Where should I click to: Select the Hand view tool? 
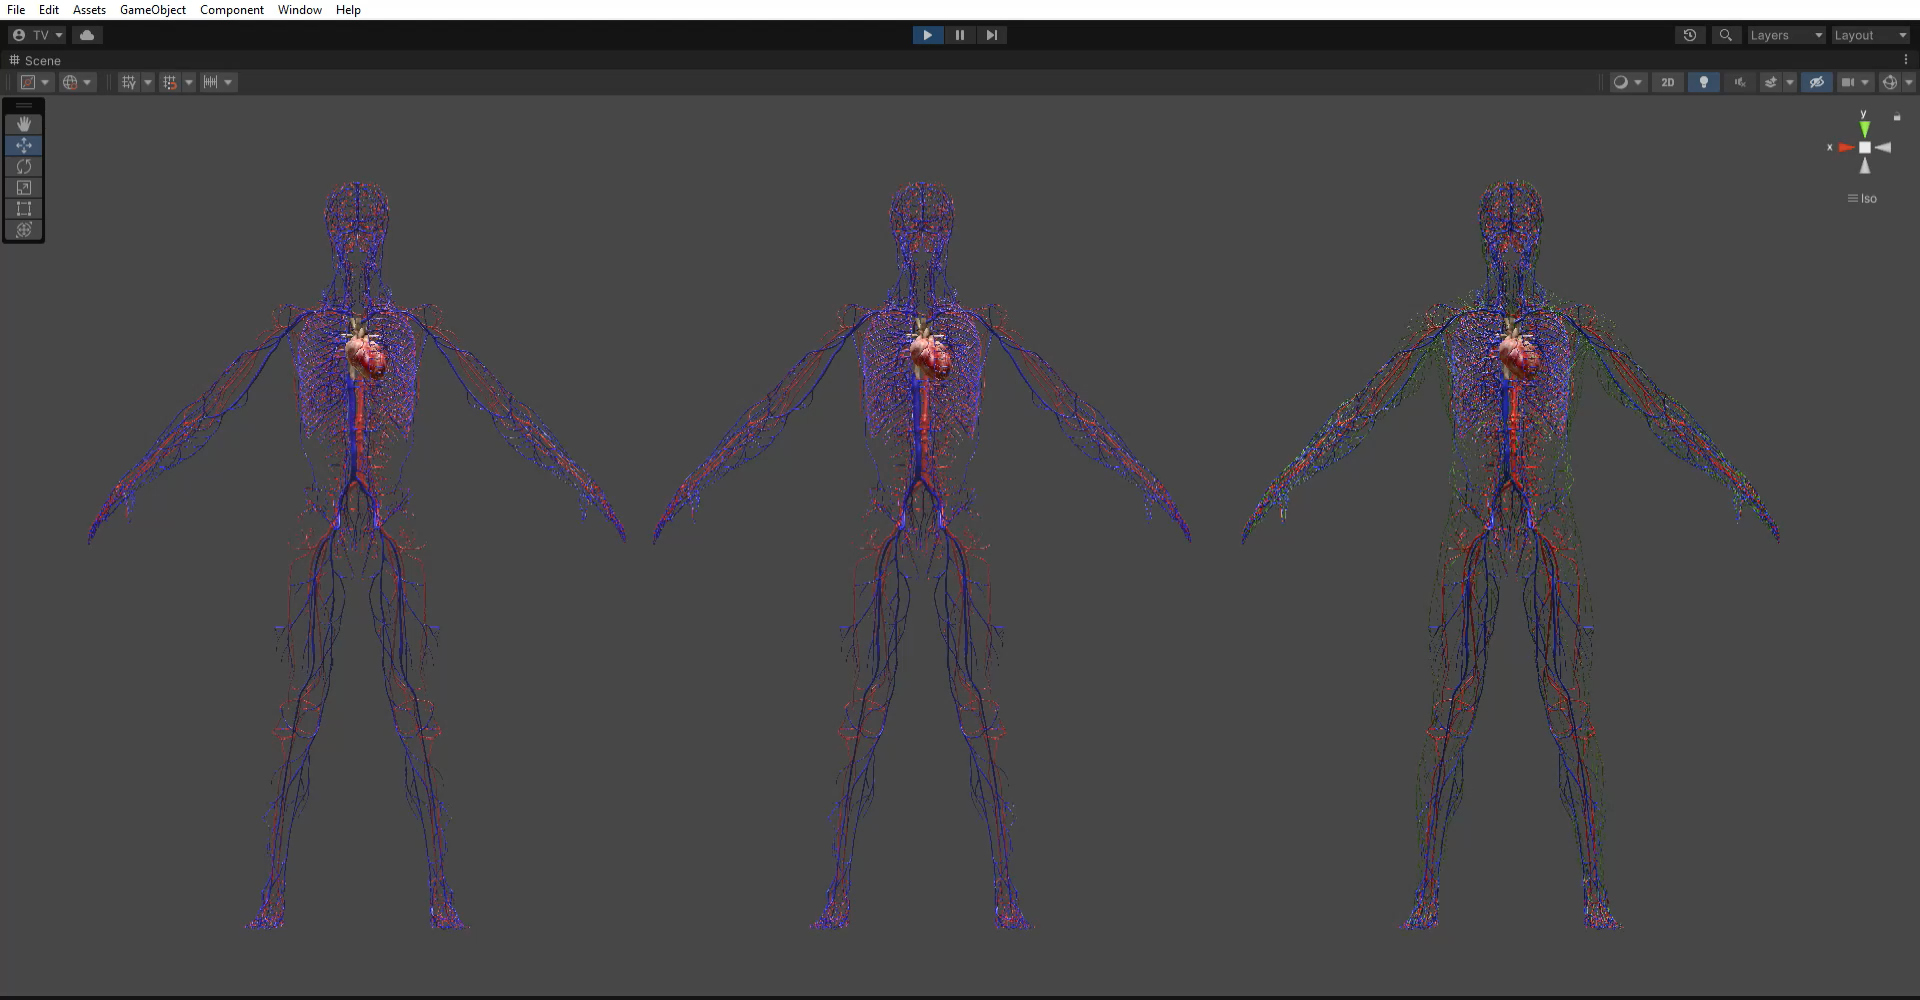click(24, 124)
